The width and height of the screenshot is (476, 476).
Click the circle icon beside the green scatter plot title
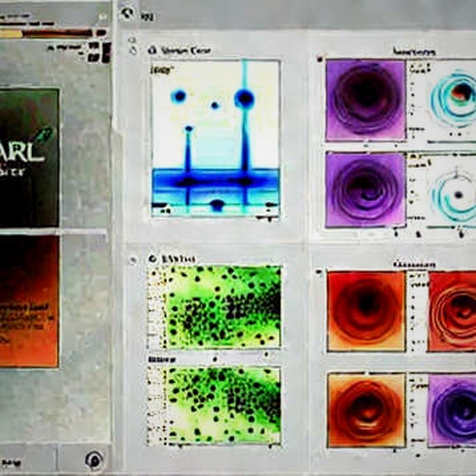coord(152,259)
